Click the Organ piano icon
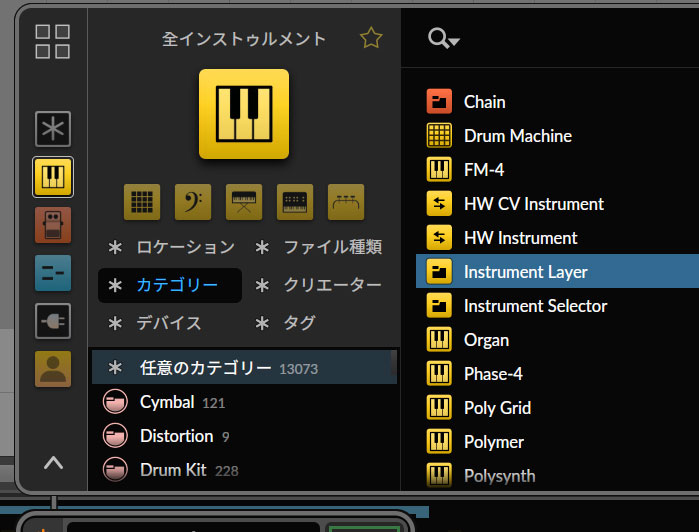The height and width of the screenshot is (532, 699). pos(439,340)
